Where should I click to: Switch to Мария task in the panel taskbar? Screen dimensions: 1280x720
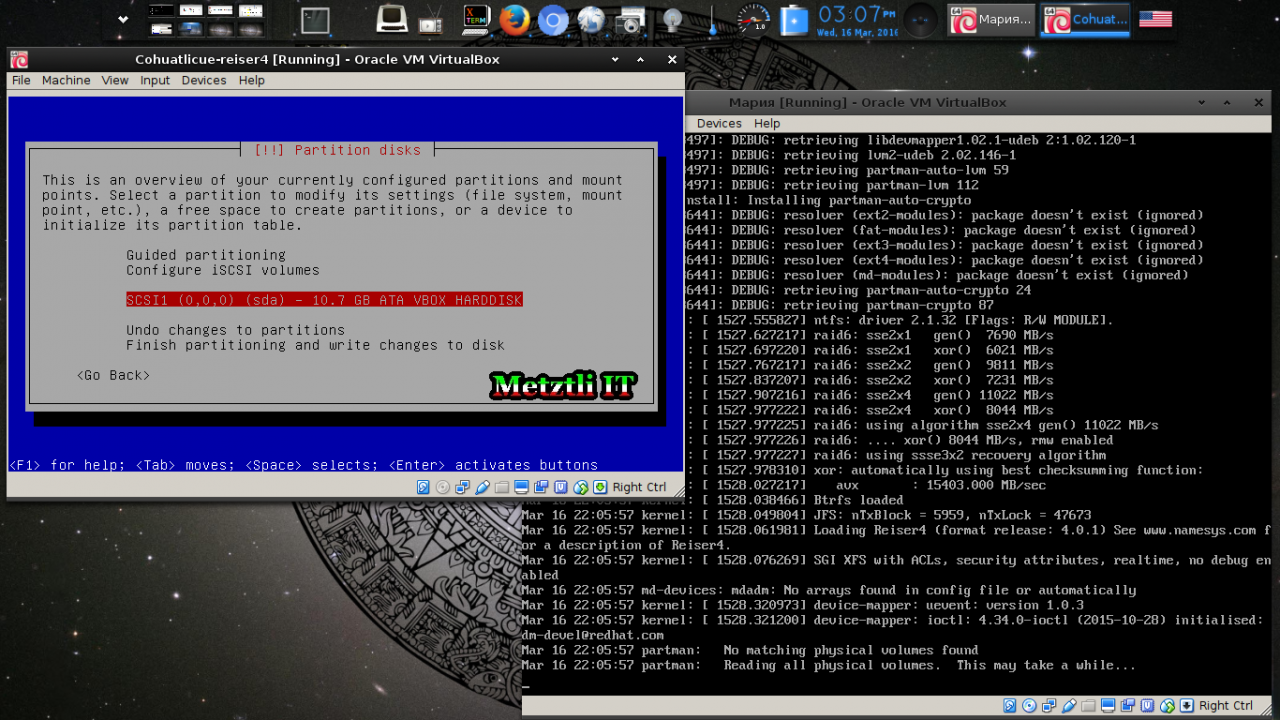pyautogui.click(x=991, y=19)
